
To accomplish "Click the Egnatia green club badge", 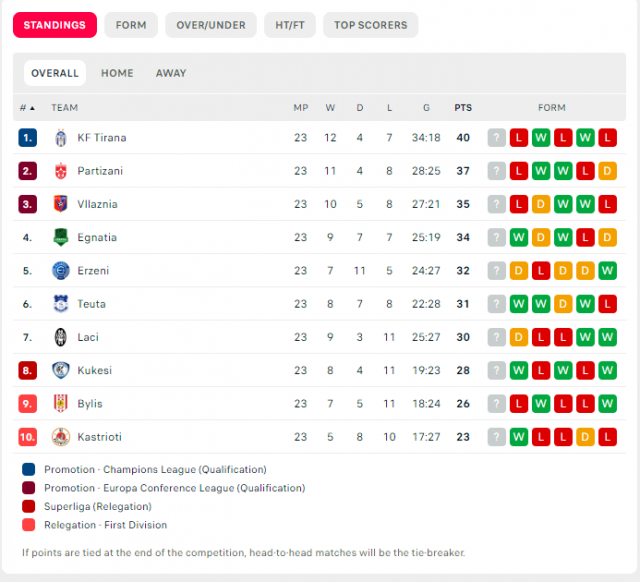I will tap(61, 238).
